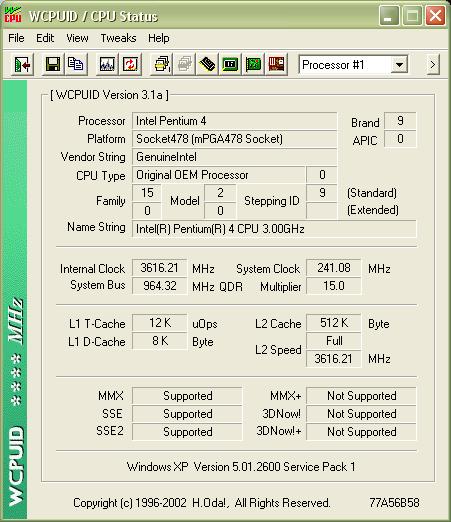Image resolution: width=451 pixels, height=522 pixels.
Task: Click the green PCI card icon
Action: pos(253,64)
